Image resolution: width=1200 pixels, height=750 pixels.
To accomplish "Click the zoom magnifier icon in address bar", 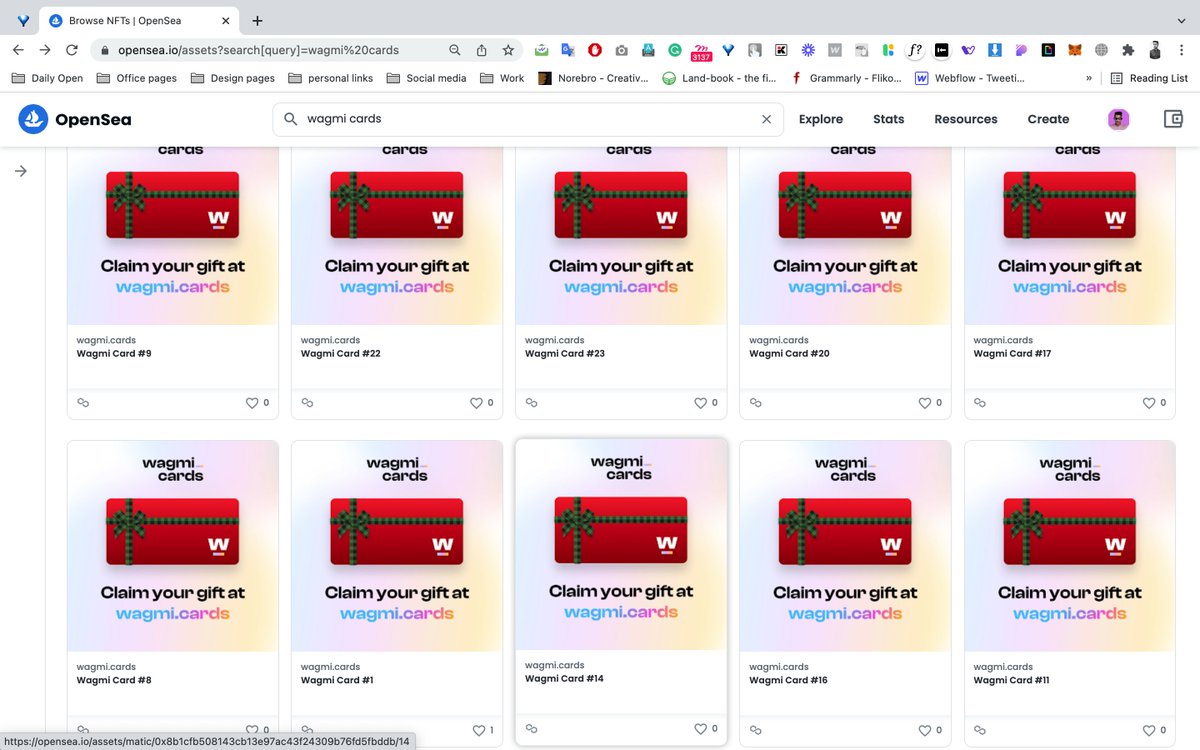I will (x=455, y=50).
